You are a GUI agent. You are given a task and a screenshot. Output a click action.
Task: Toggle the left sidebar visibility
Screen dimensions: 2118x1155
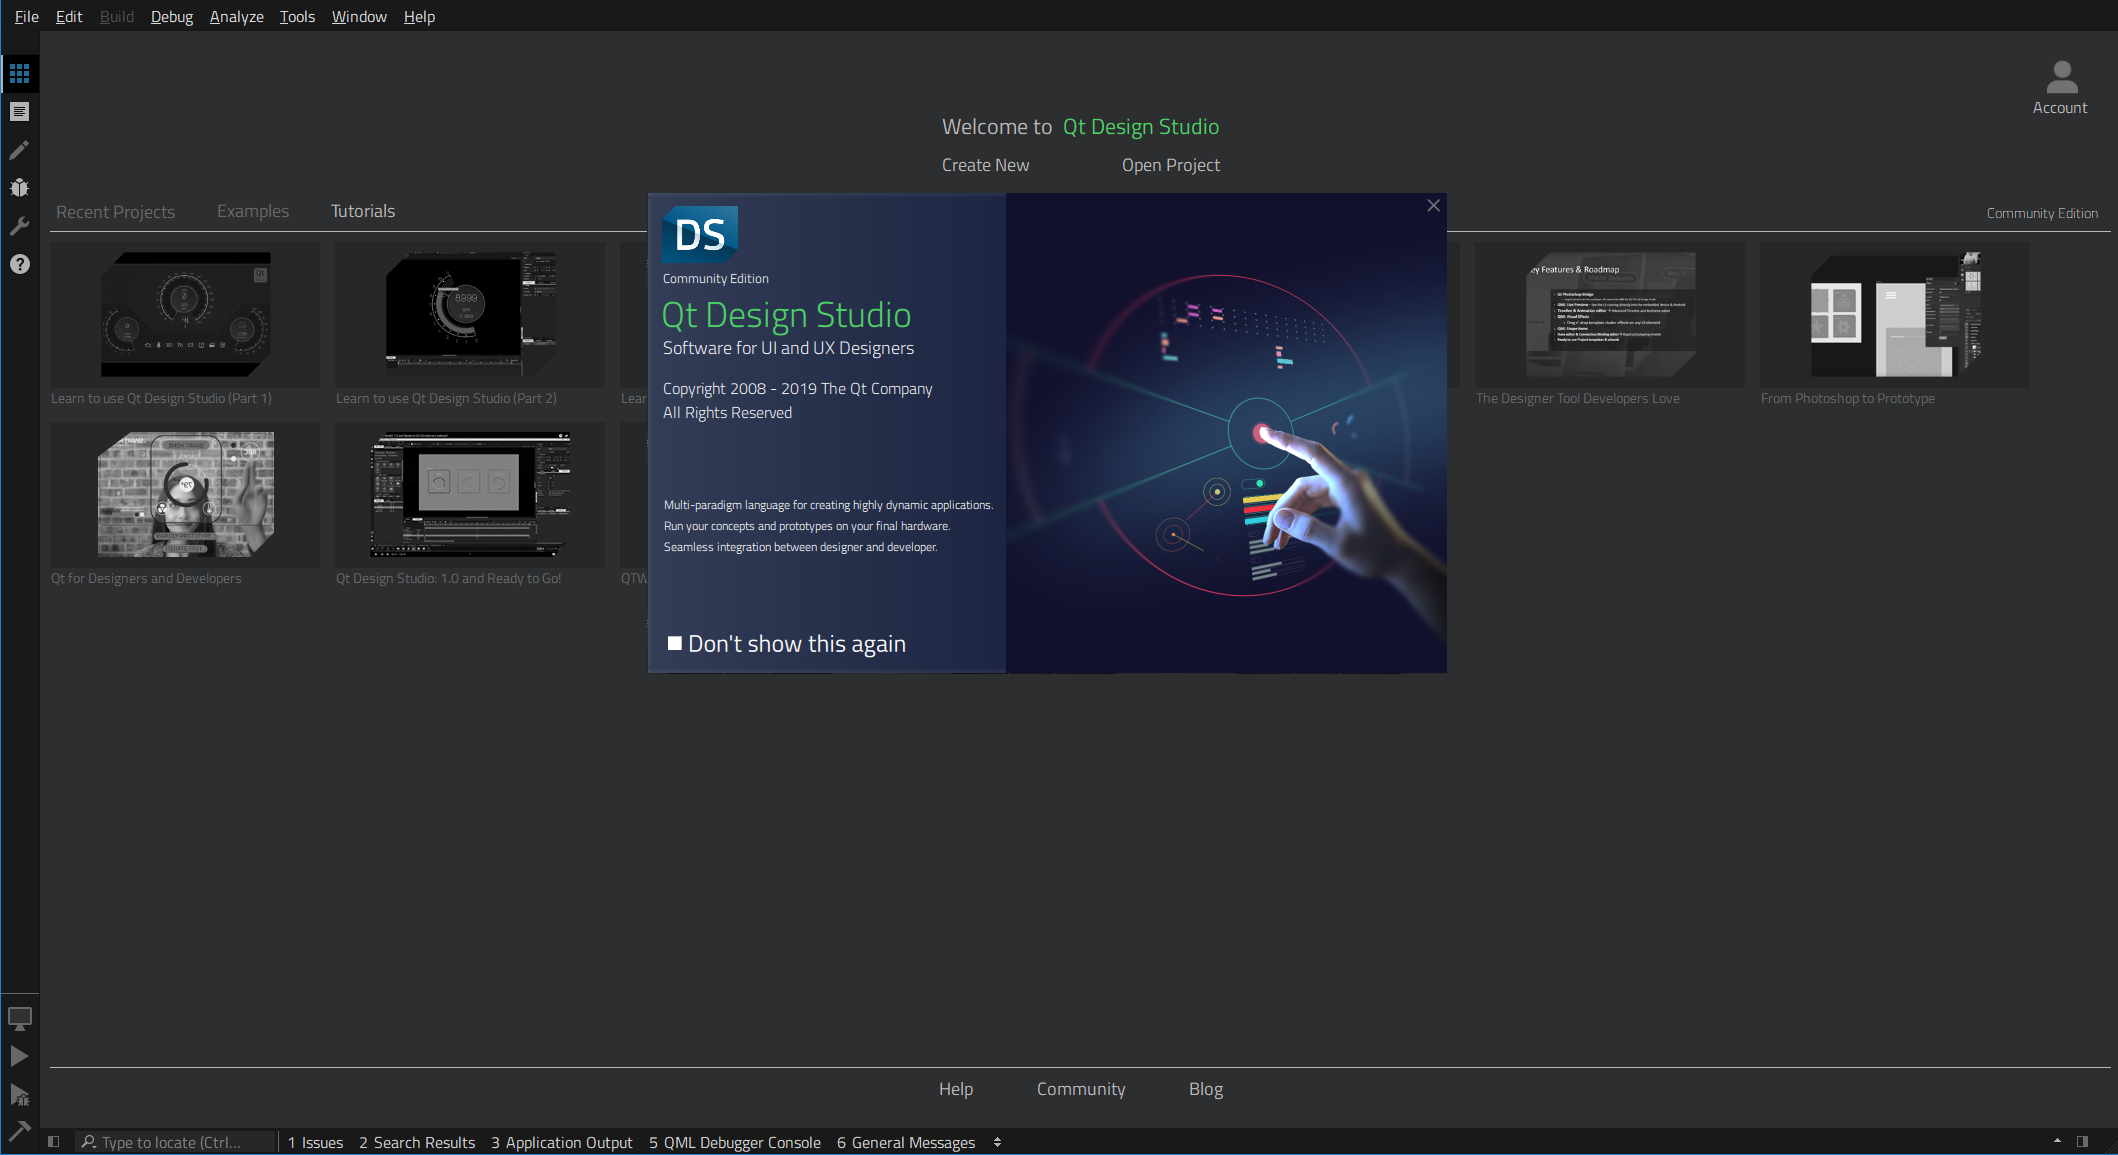pos(54,1141)
